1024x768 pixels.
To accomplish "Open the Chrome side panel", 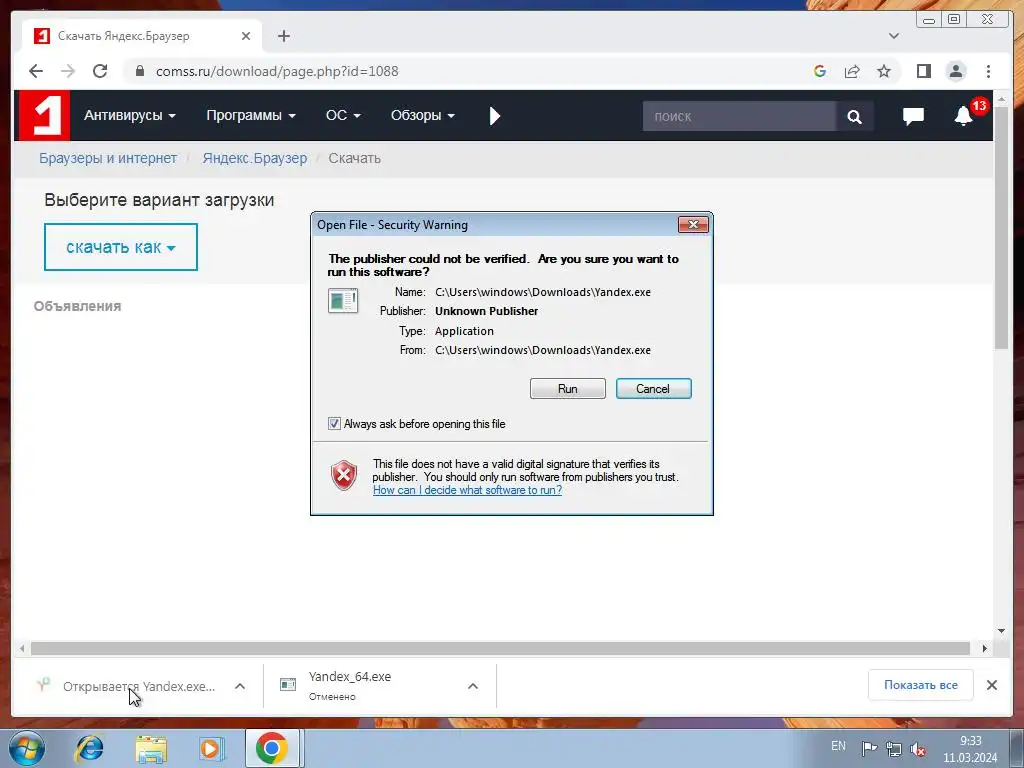I will [923, 71].
